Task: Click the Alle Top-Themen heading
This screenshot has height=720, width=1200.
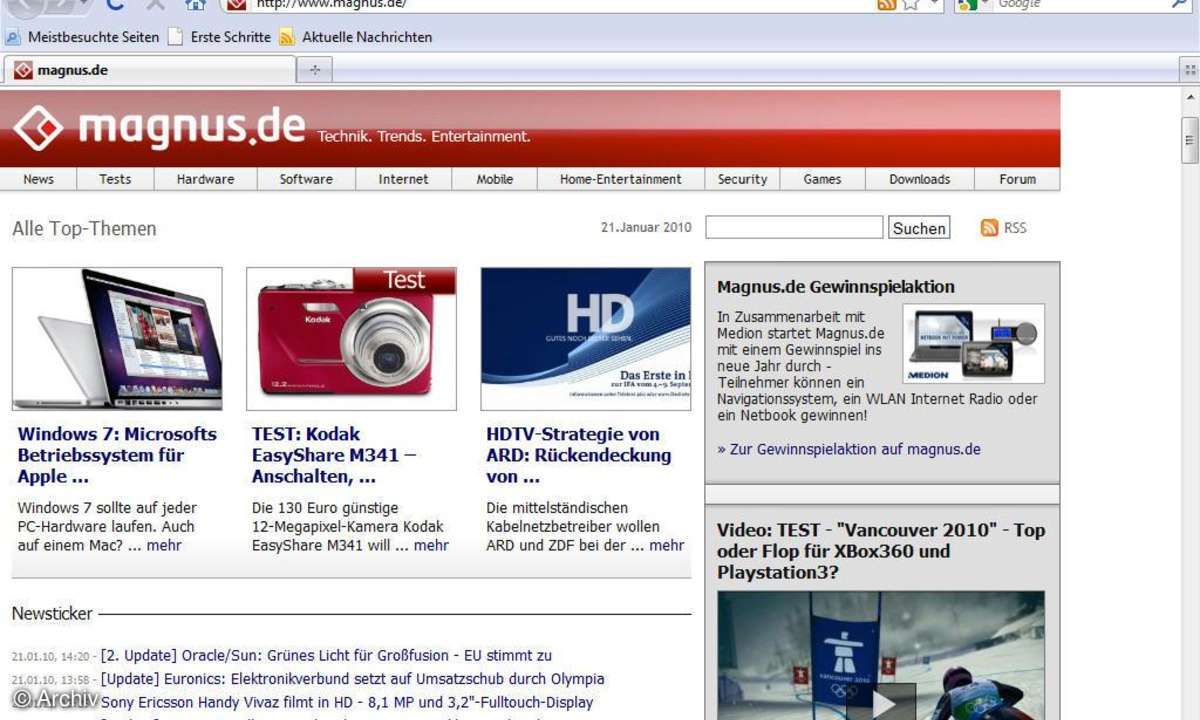Action: click(x=84, y=229)
